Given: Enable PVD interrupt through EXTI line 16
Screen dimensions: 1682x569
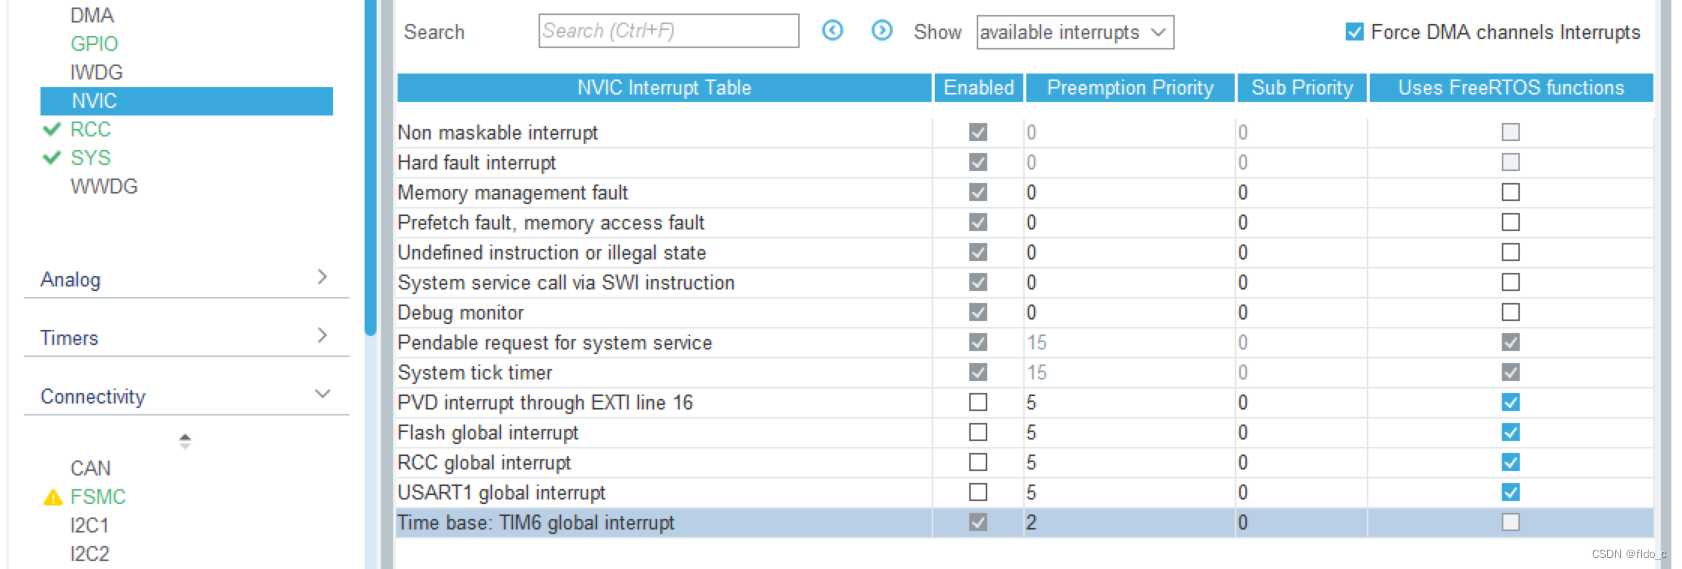Looking at the screenshot, I should tap(978, 402).
